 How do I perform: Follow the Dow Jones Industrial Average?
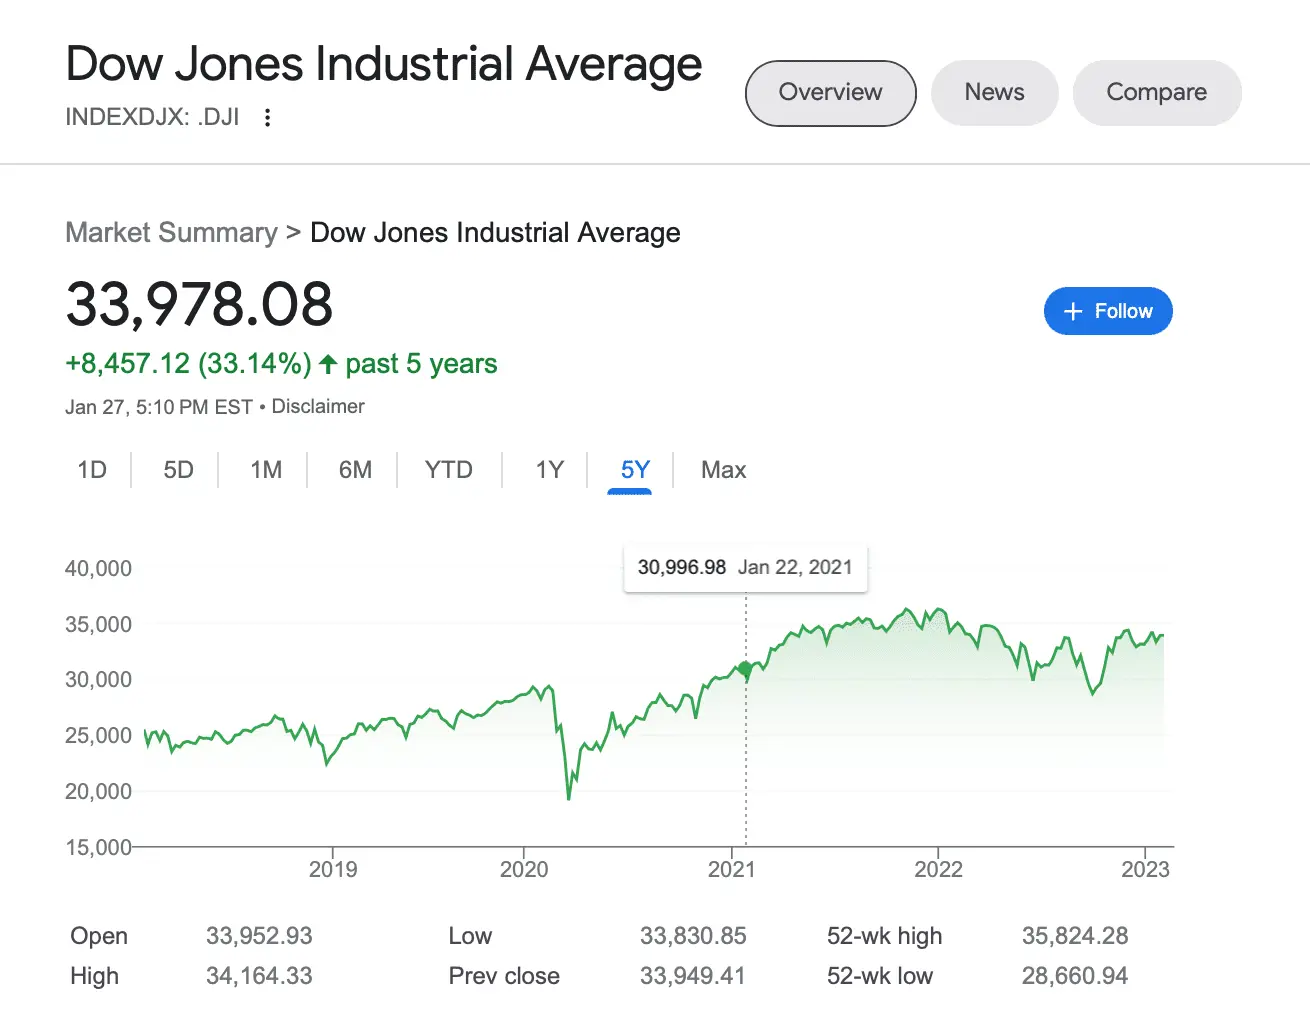(x=1108, y=311)
